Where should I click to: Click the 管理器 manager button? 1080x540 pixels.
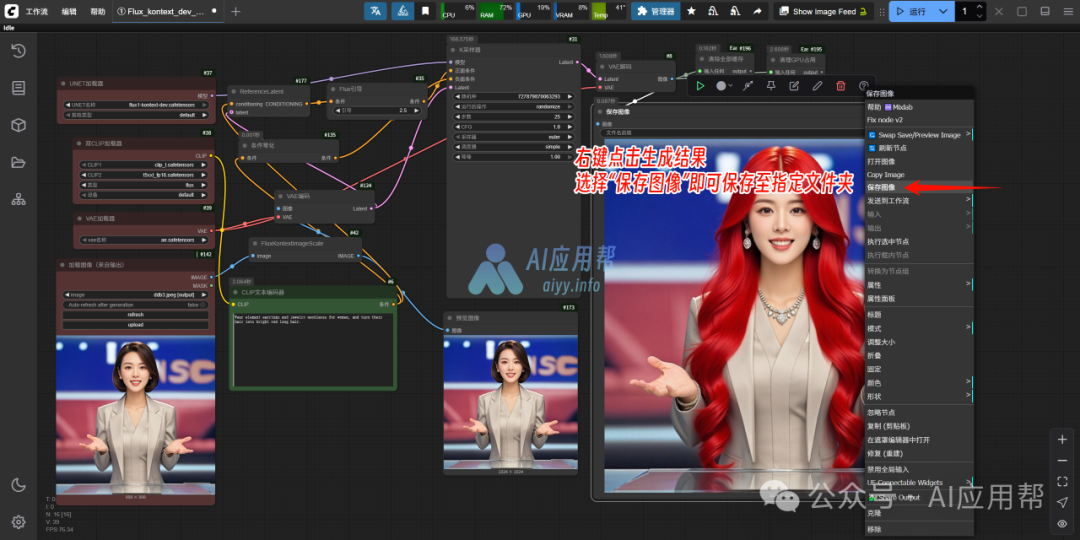[x=655, y=11]
